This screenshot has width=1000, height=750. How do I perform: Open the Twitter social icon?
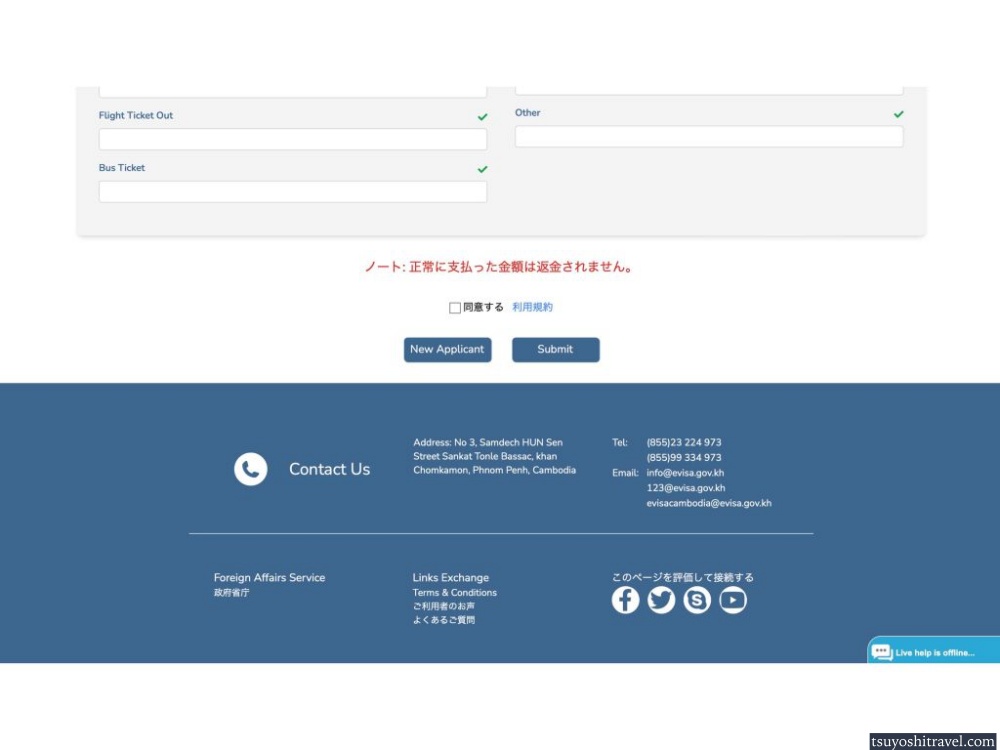(x=661, y=600)
